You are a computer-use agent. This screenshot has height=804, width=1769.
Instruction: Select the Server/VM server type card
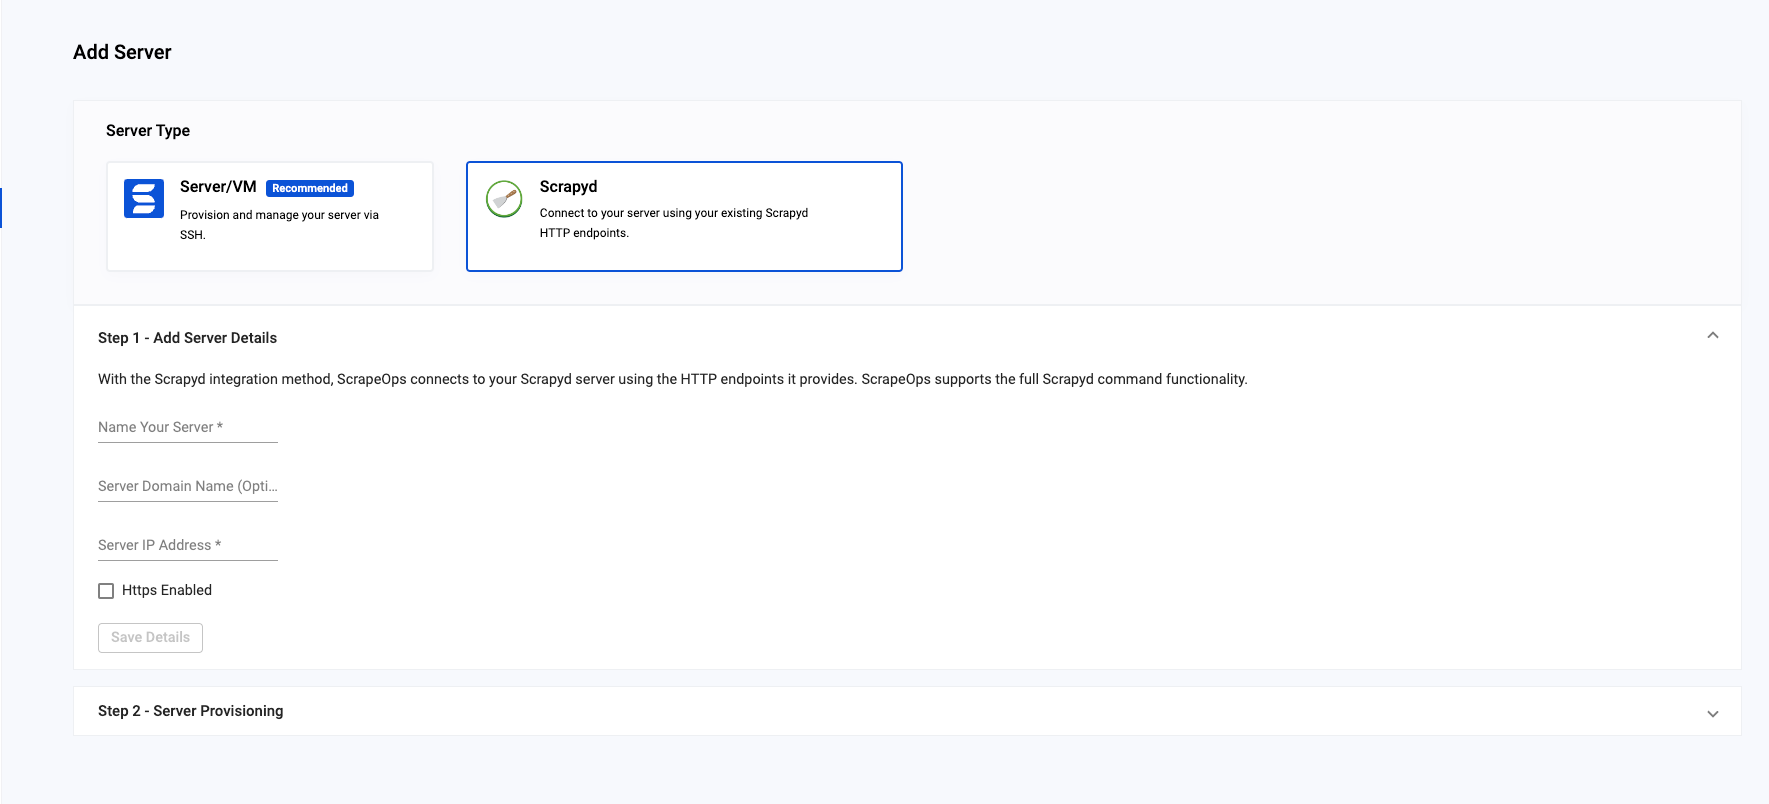tap(270, 216)
